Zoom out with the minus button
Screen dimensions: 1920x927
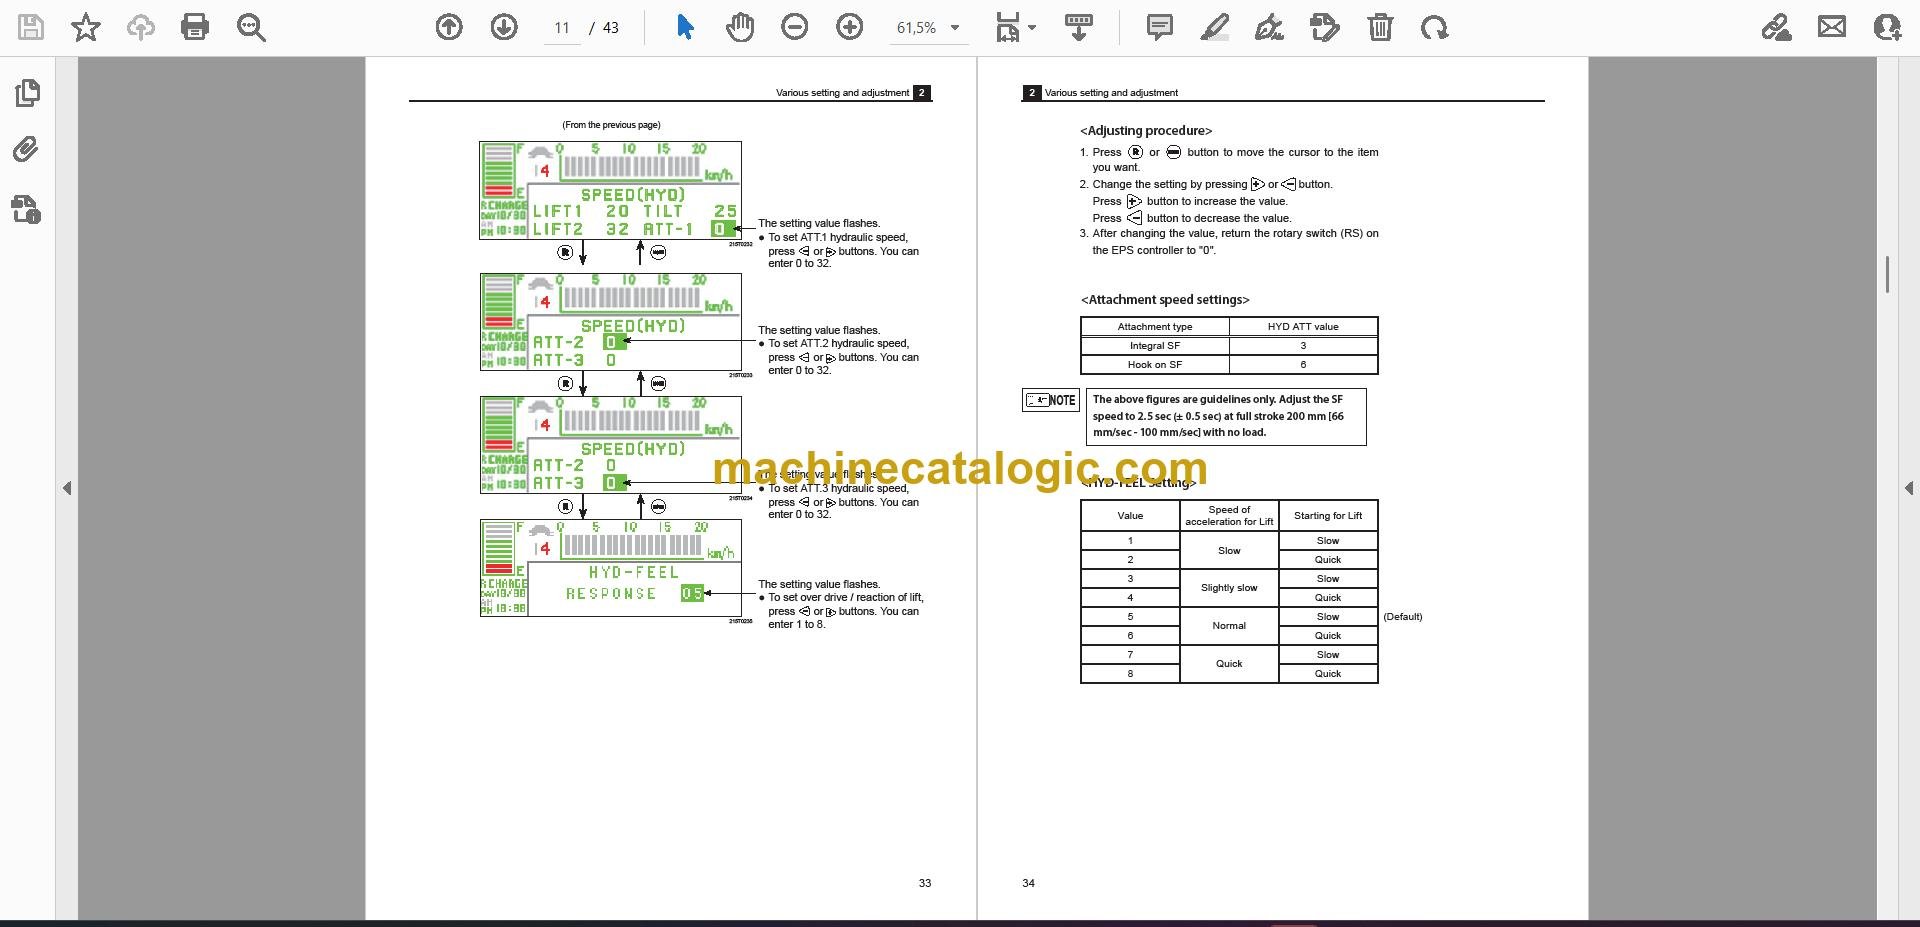795,27
